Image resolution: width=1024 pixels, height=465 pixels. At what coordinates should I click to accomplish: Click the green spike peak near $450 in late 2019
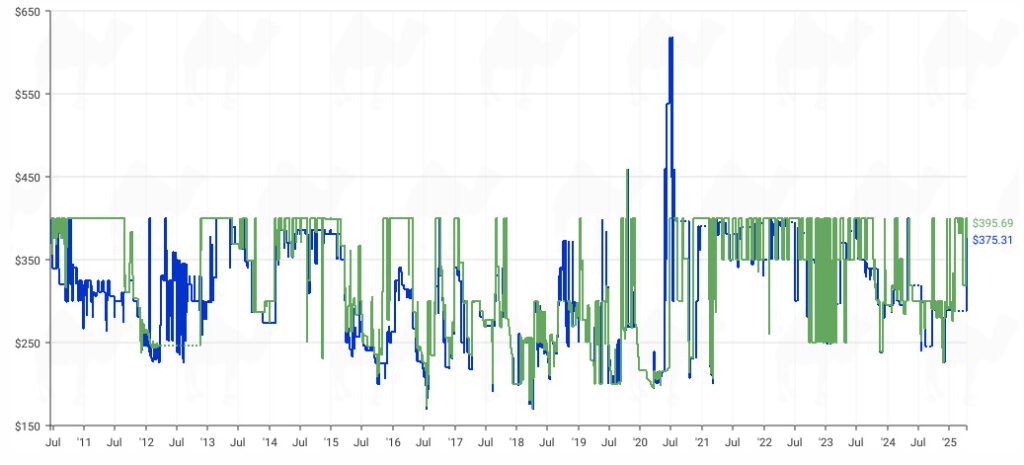pyautogui.click(x=627, y=171)
